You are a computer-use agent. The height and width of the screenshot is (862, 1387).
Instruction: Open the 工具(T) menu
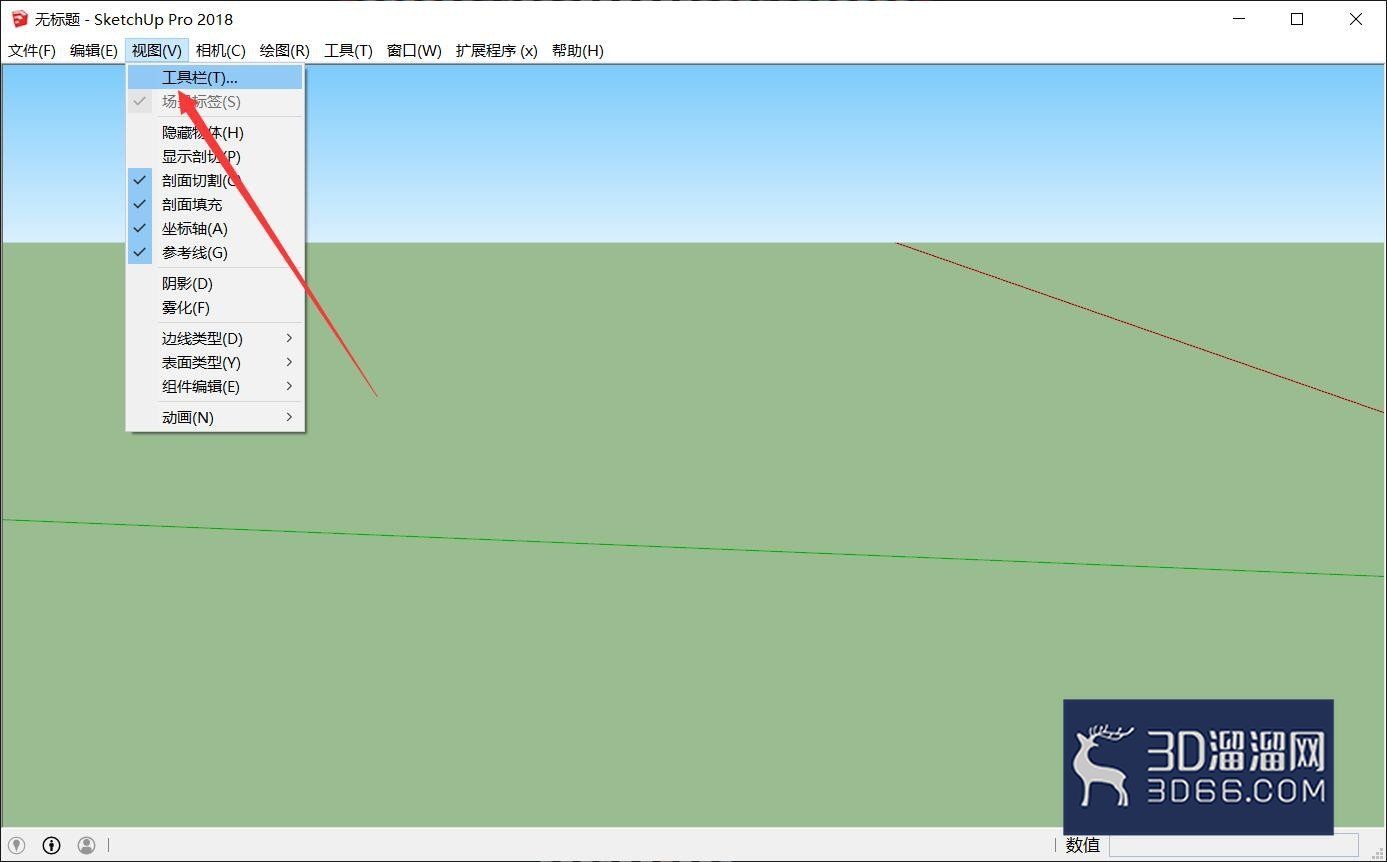348,51
